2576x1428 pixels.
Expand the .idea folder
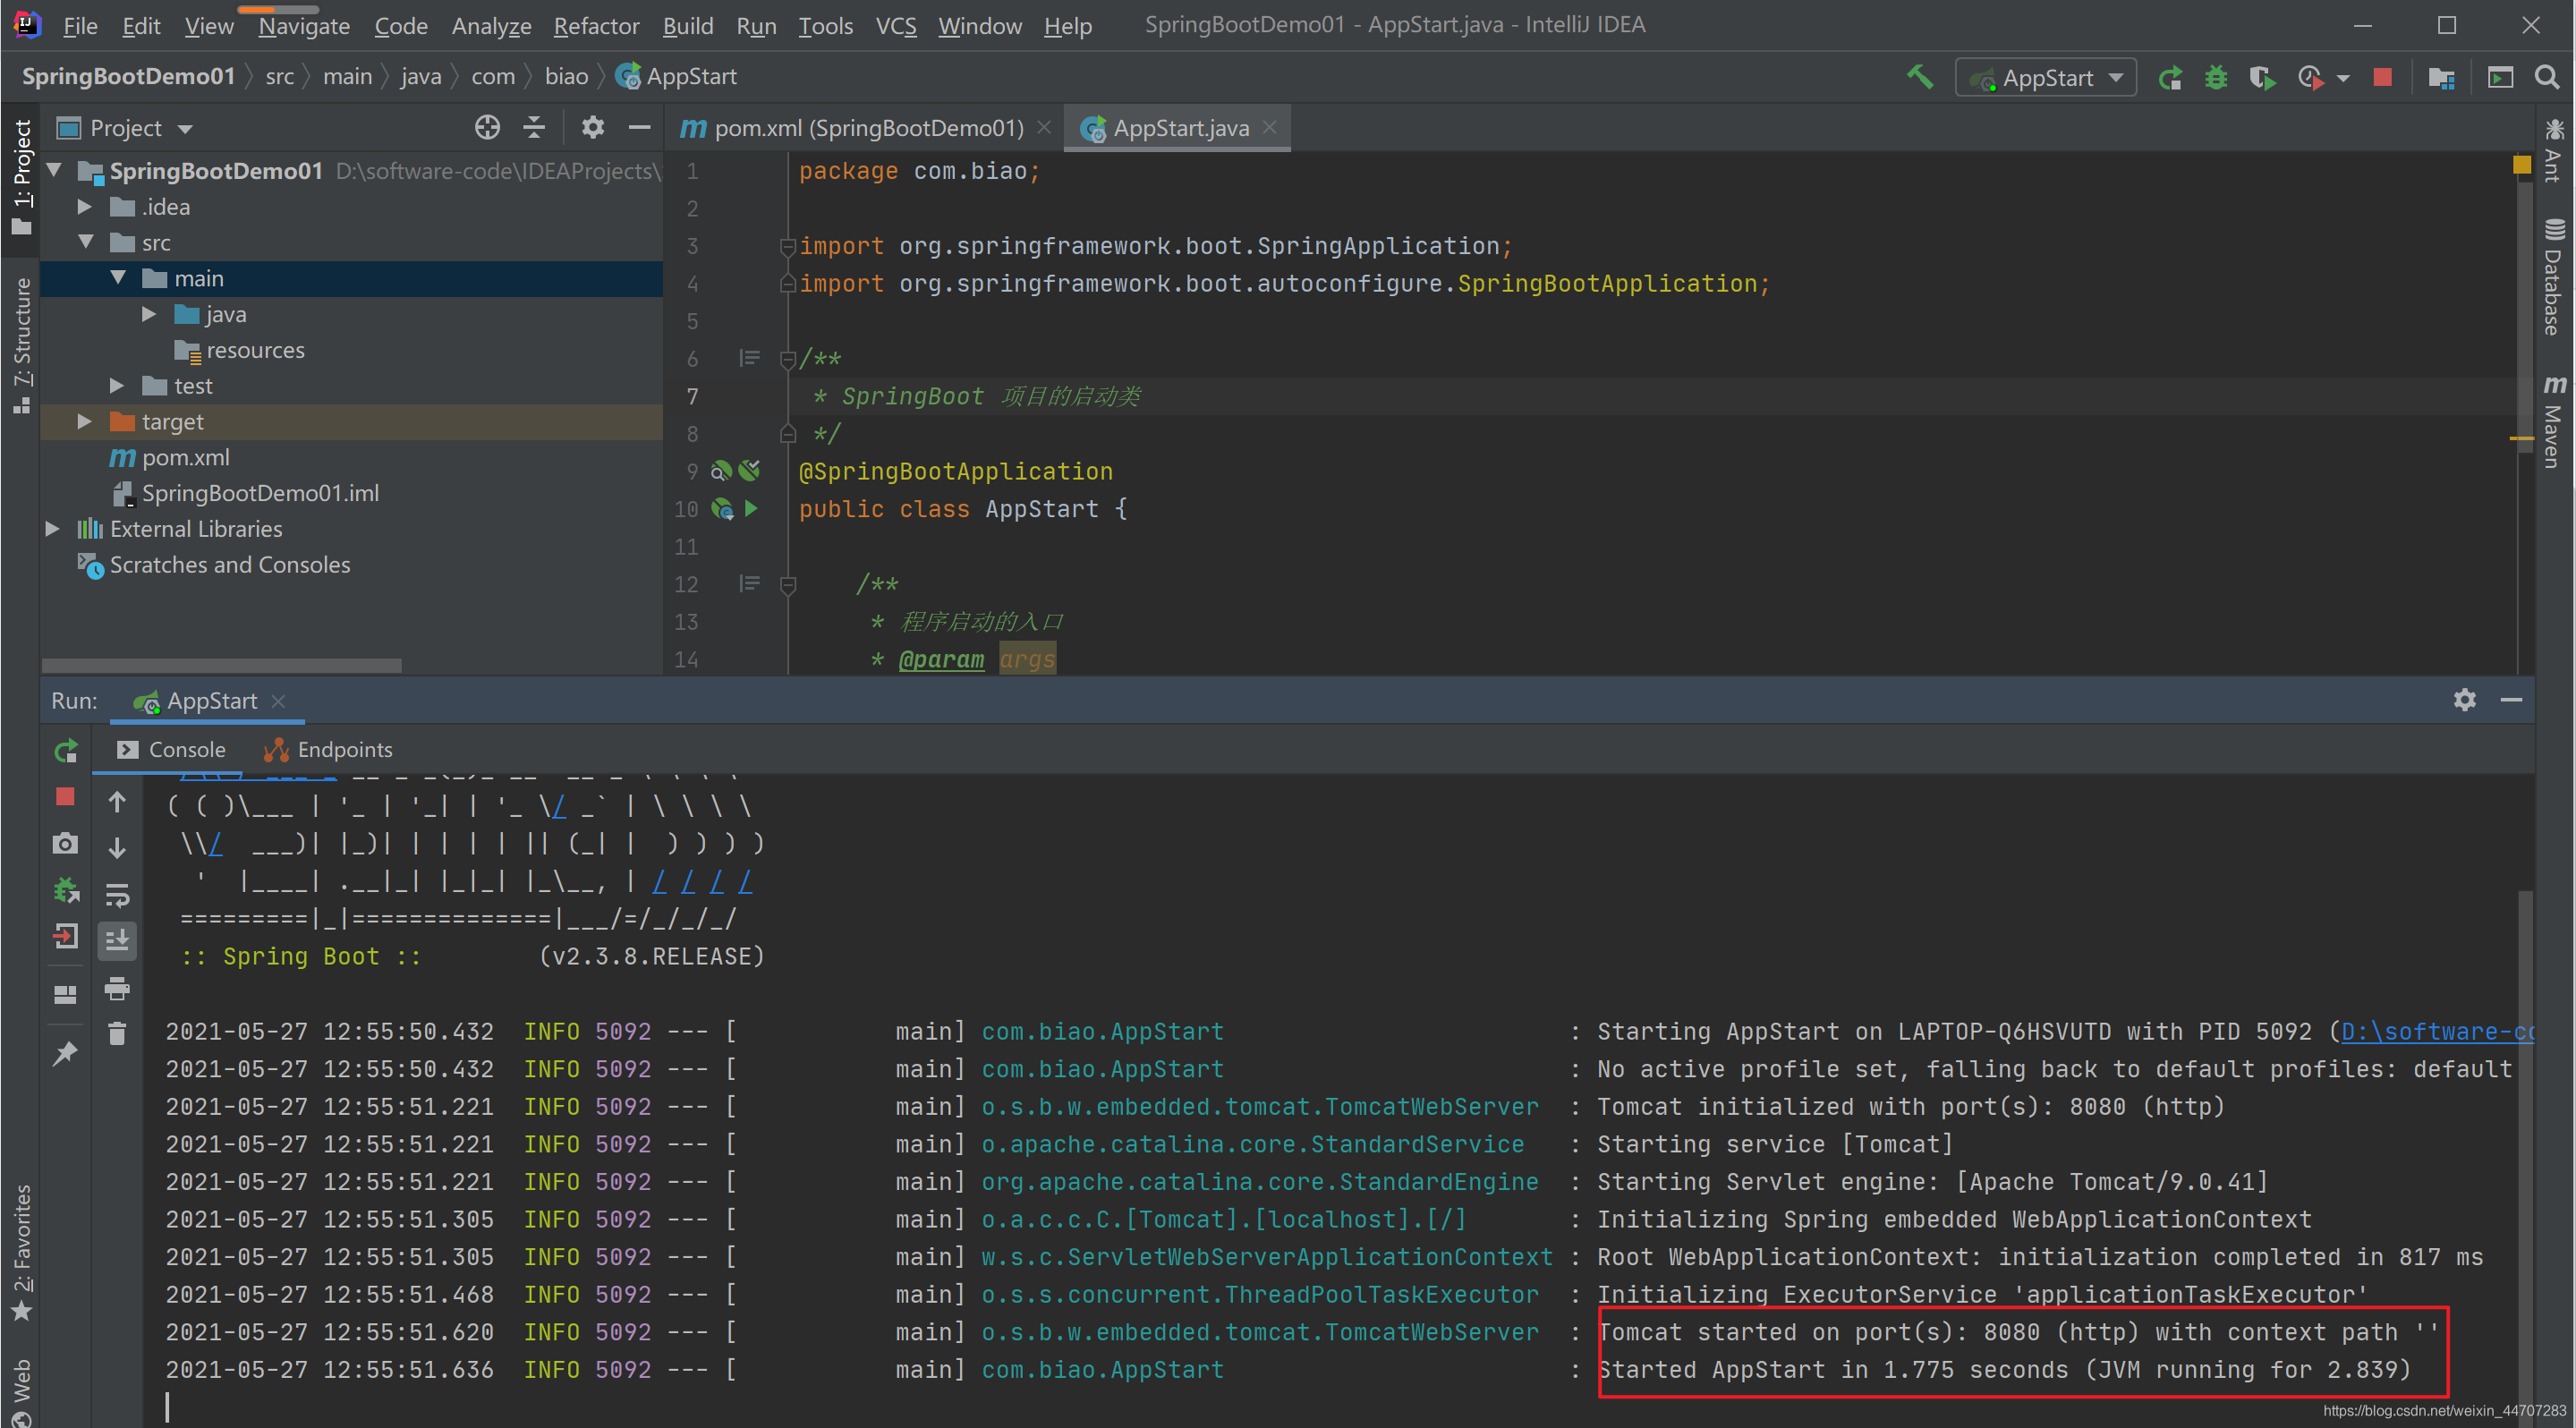point(85,206)
